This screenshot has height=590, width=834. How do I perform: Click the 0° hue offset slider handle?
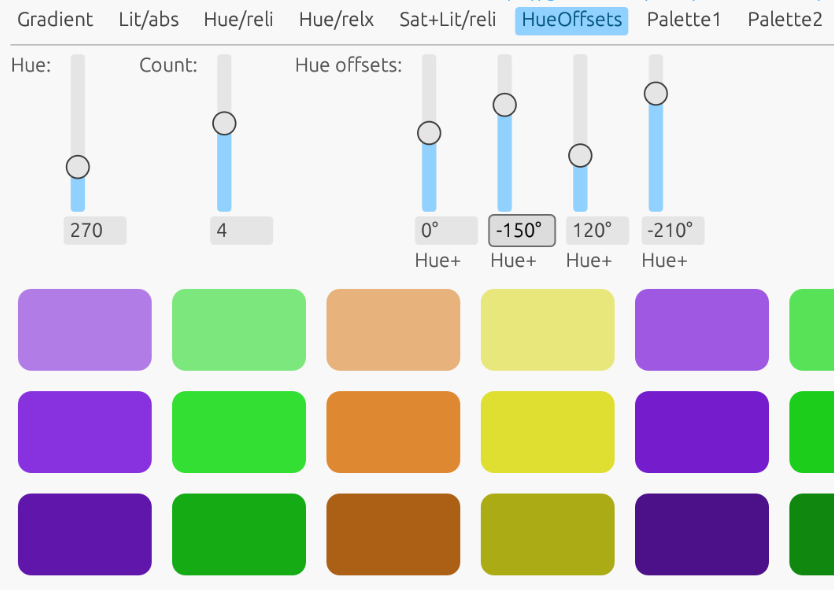[429, 133]
